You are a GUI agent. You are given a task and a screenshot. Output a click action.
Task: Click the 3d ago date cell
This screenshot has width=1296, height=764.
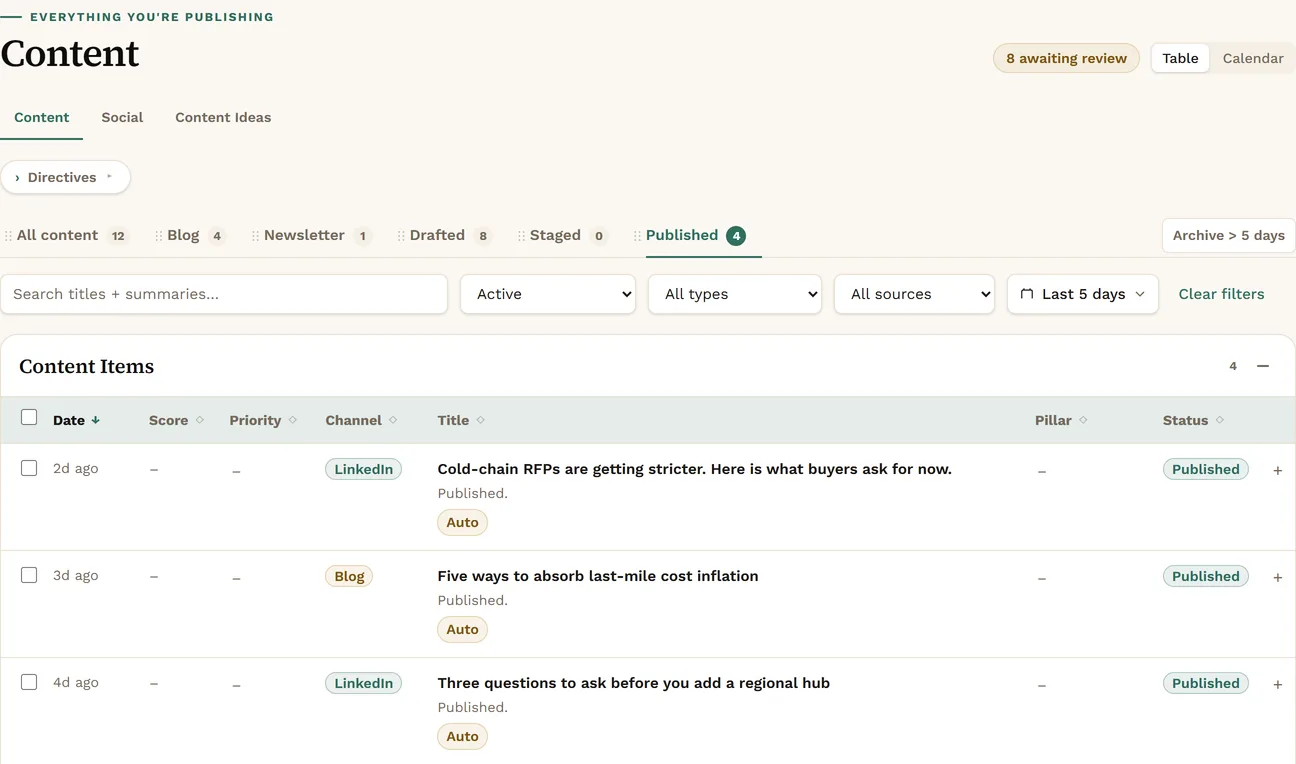pyautogui.click(x=75, y=575)
